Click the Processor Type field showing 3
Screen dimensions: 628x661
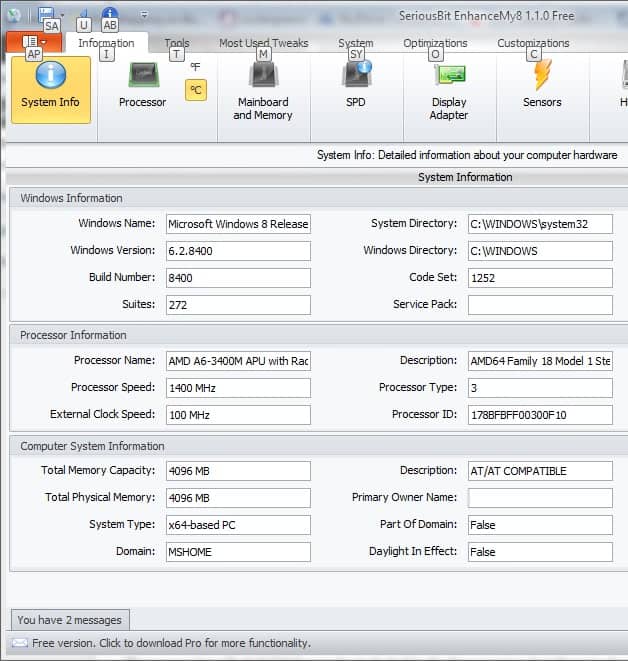pyautogui.click(x=540, y=388)
